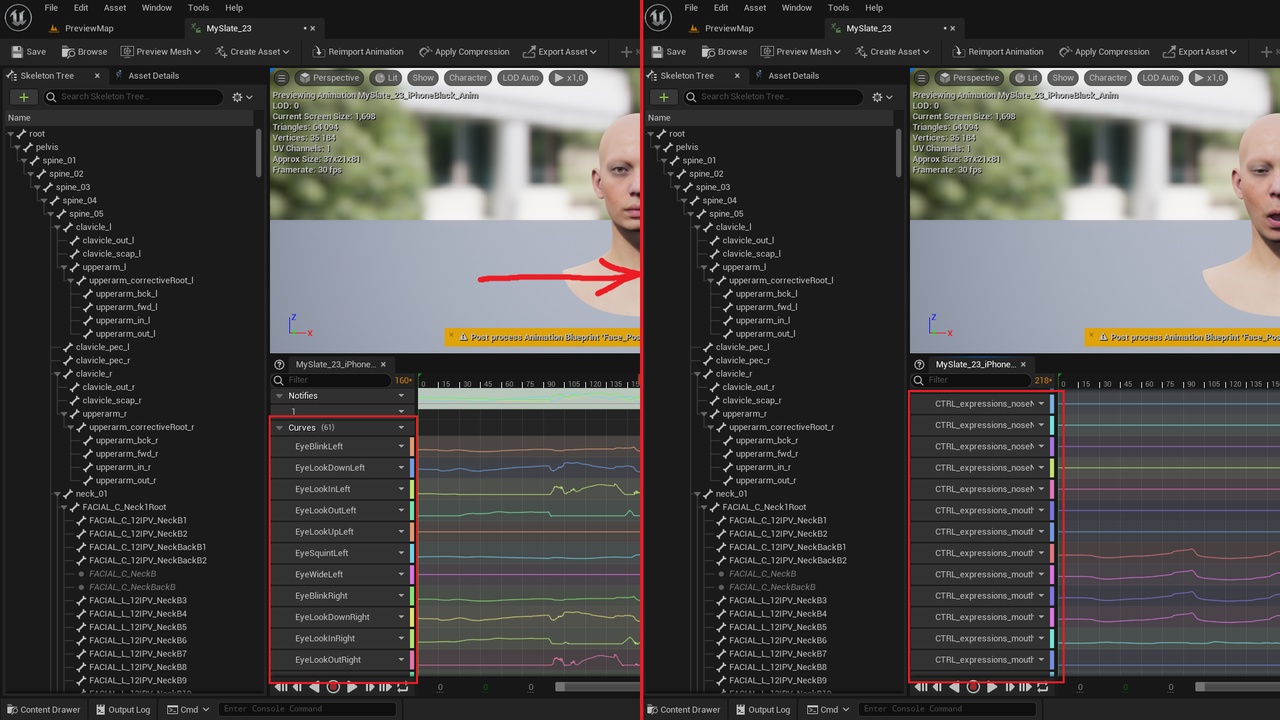
Task: Click Browse in the right window toolbar
Action: tap(724, 52)
